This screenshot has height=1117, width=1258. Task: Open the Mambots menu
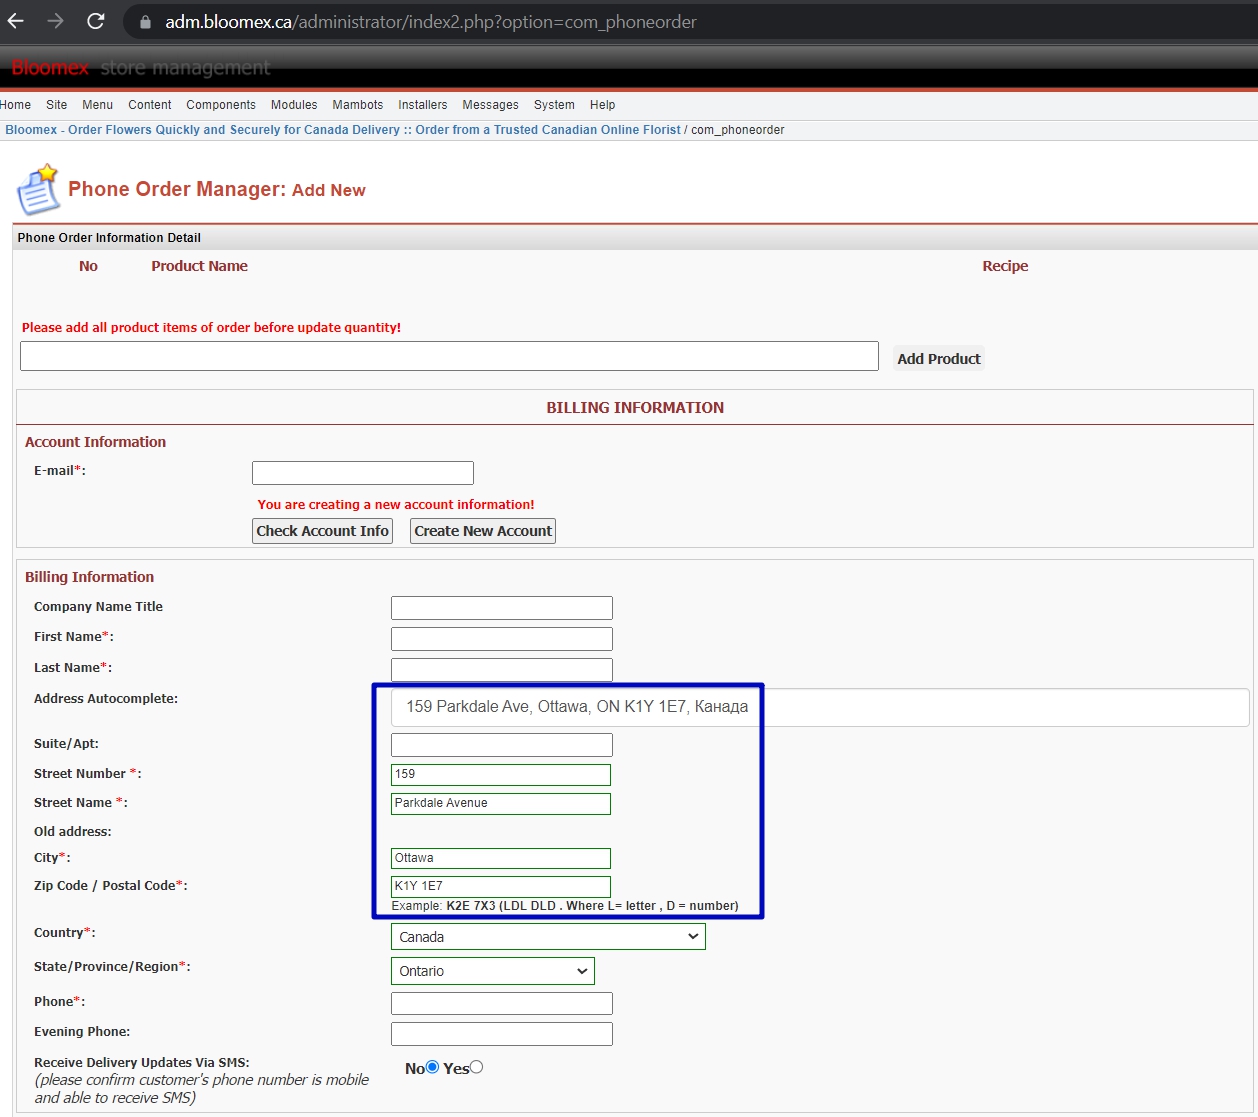pos(358,105)
